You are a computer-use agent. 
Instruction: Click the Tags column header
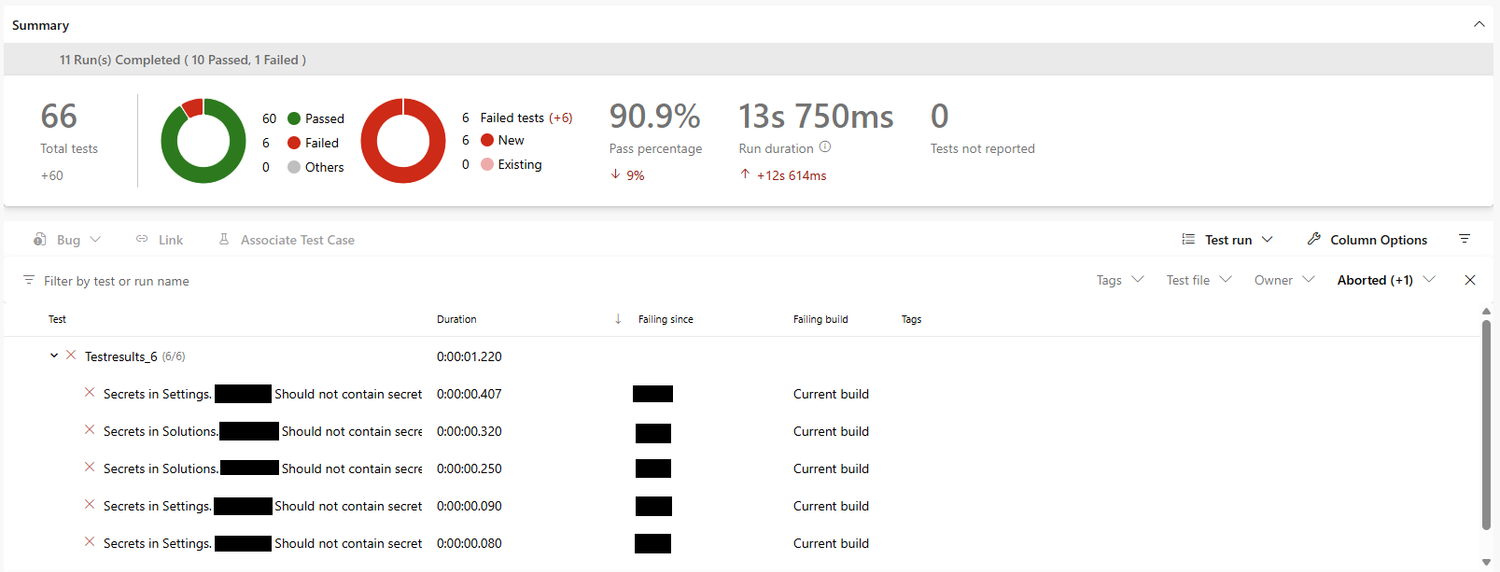coord(911,319)
